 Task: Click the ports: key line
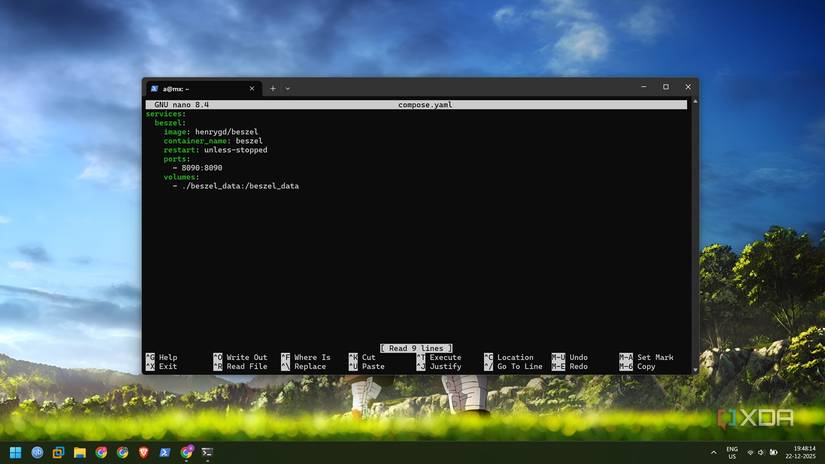pos(177,158)
